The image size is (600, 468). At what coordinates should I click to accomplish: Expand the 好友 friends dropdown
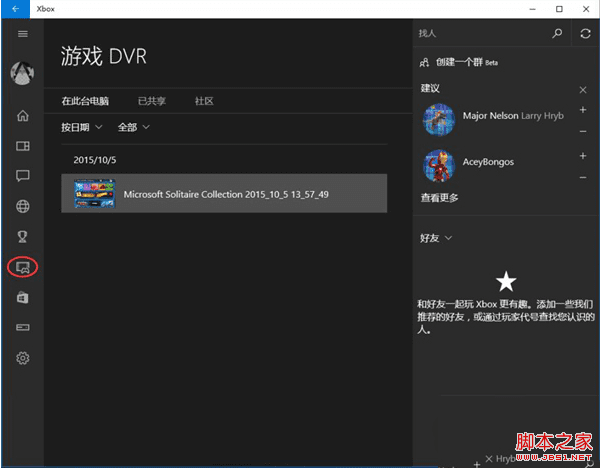436,238
